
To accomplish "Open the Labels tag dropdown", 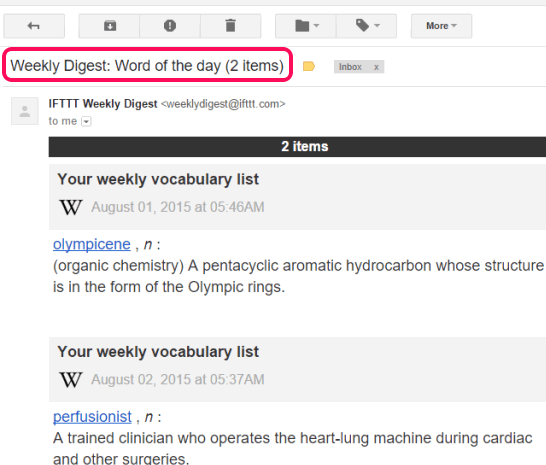I will 366,26.
